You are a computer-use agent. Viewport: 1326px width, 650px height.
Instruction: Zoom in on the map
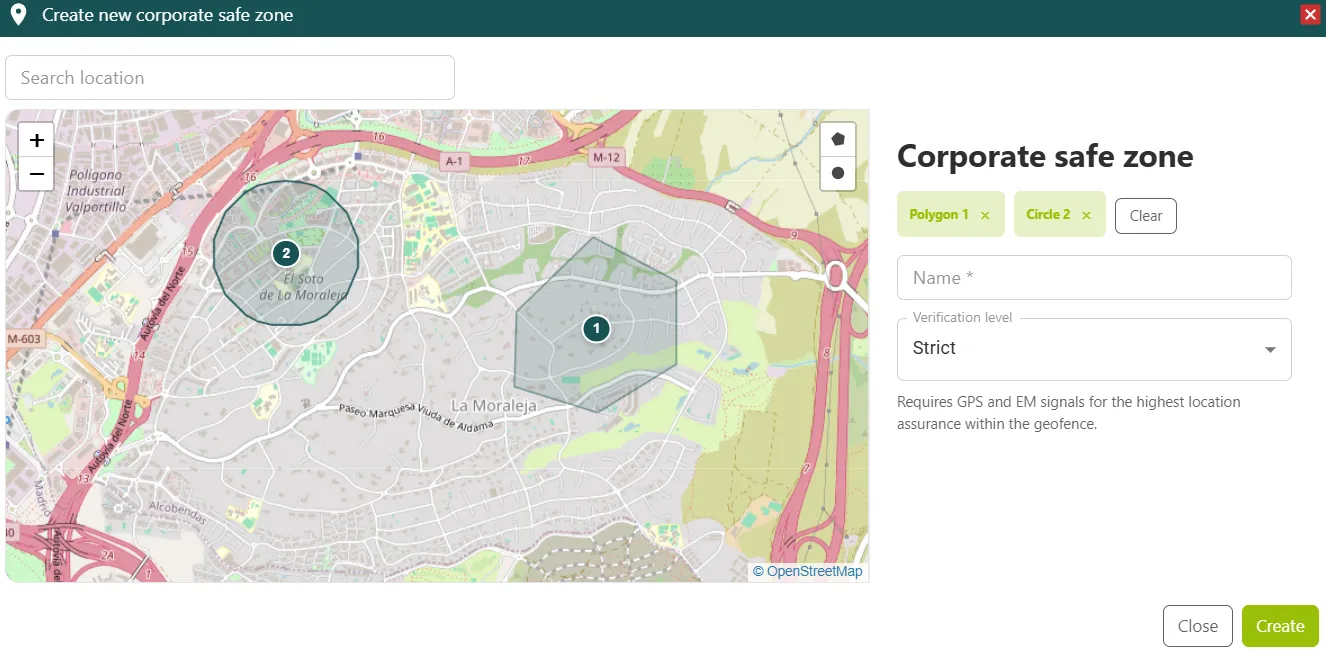pos(36,141)
